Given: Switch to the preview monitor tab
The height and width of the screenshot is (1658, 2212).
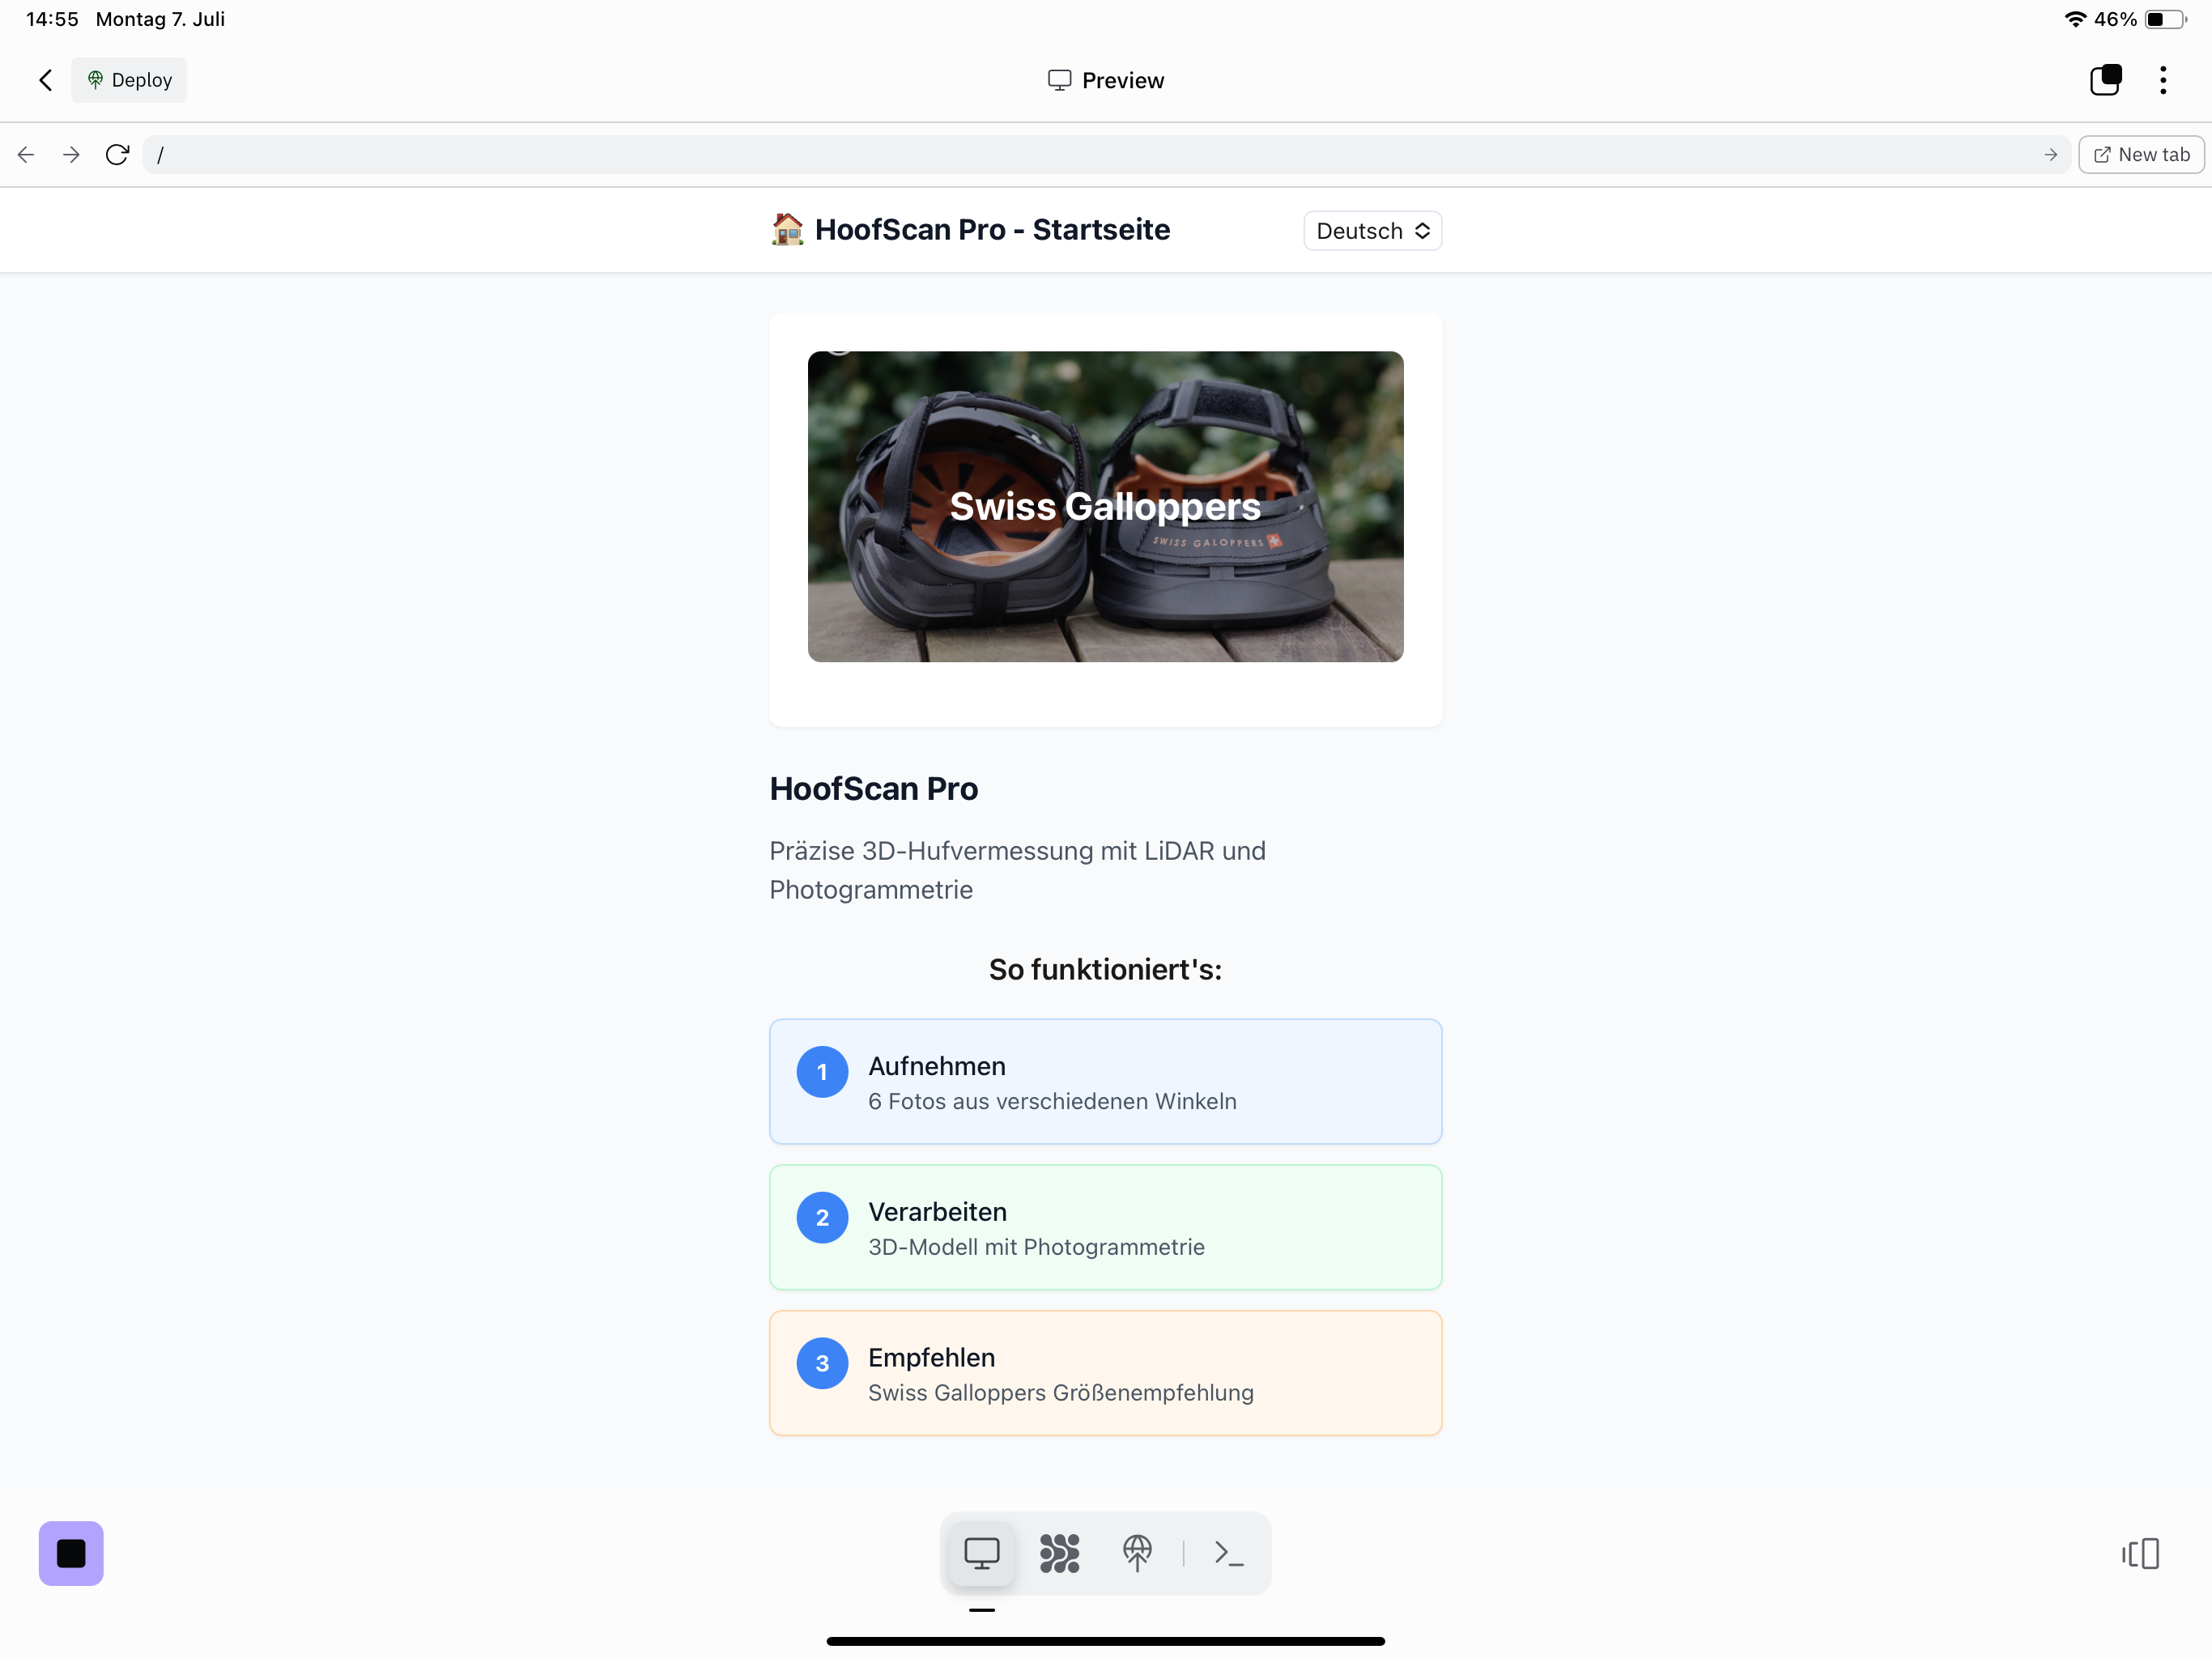Looking at the screenshot, I should (981, 1553).
